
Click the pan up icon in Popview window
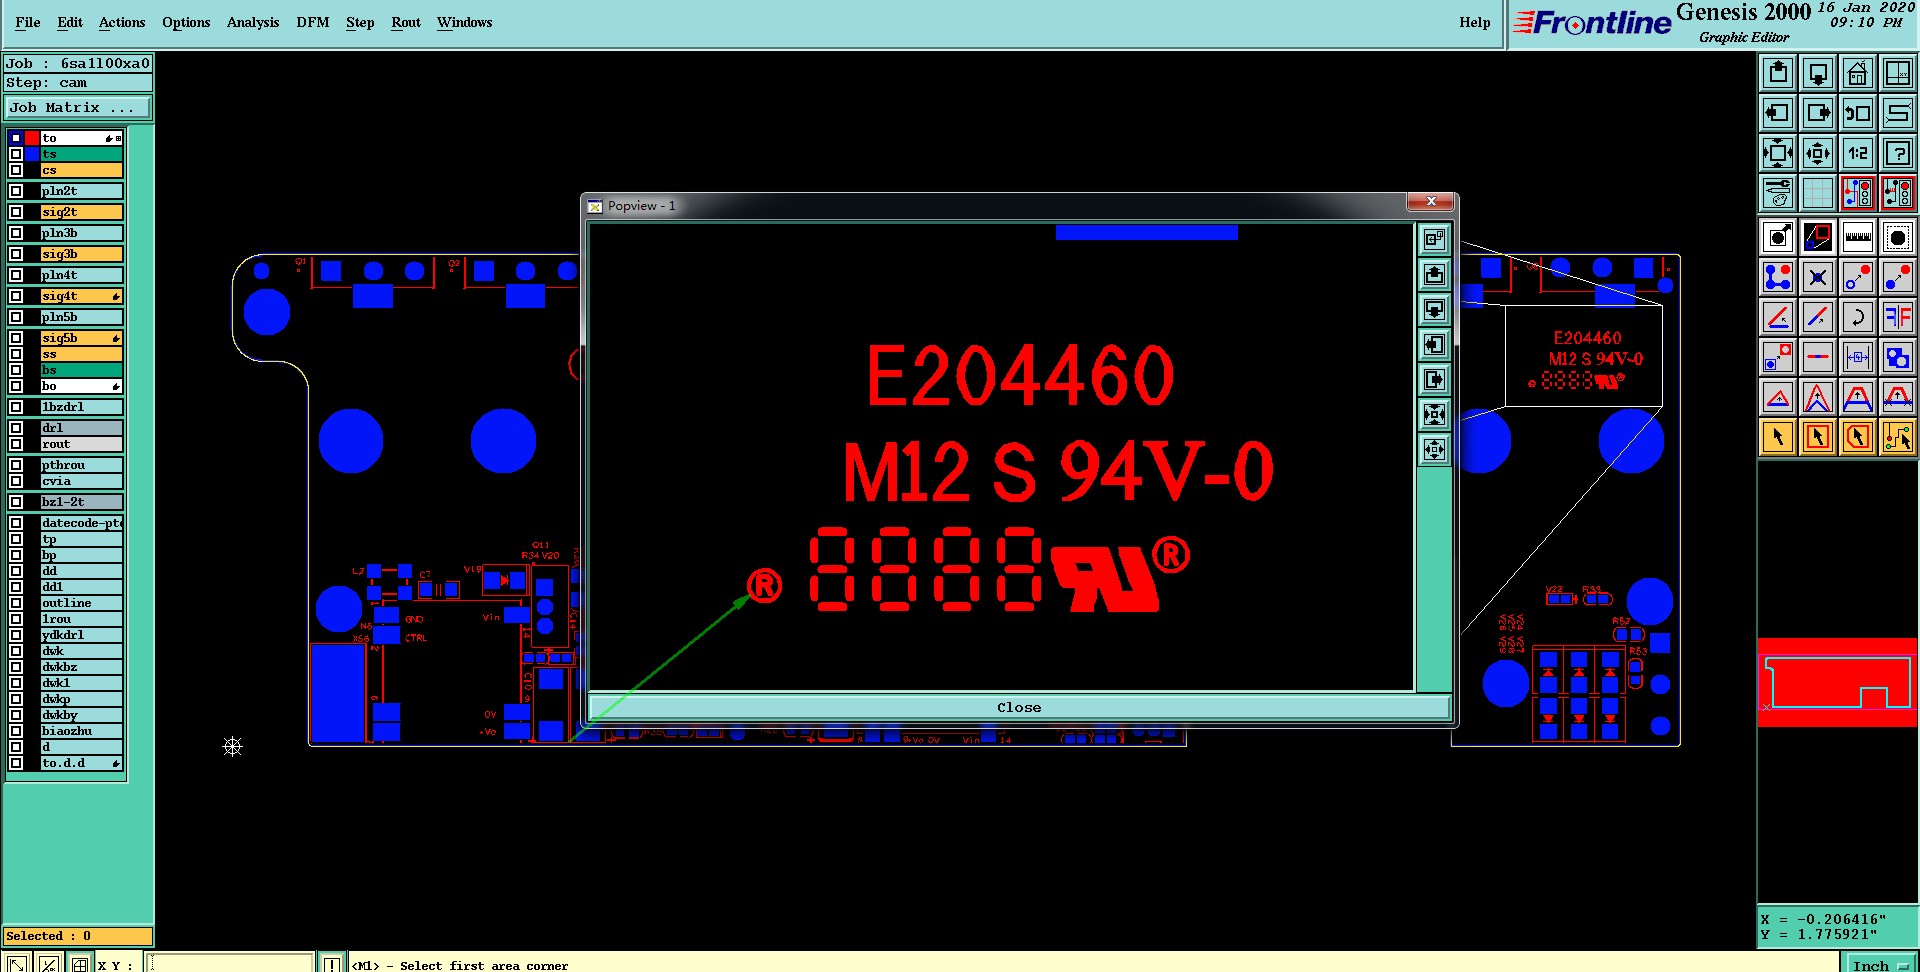click(1435, 275)
